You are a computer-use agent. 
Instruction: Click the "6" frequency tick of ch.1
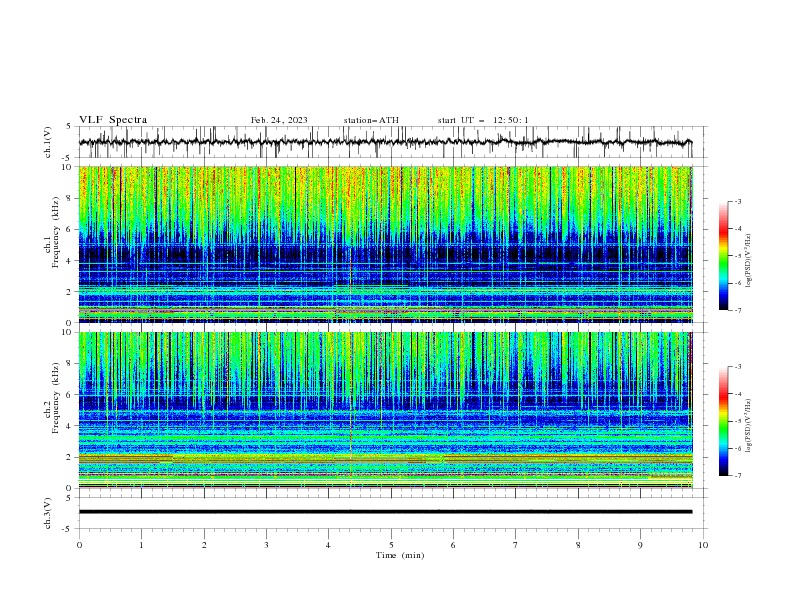pos(71,229)
